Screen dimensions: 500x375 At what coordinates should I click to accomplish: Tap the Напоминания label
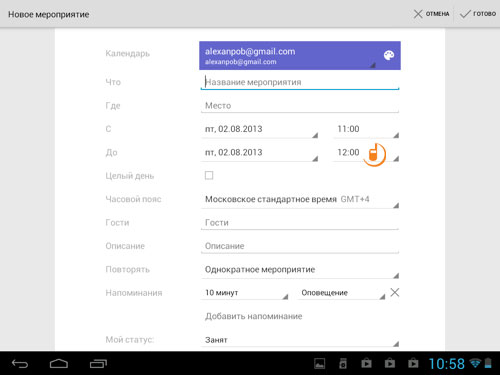point(134,293)
